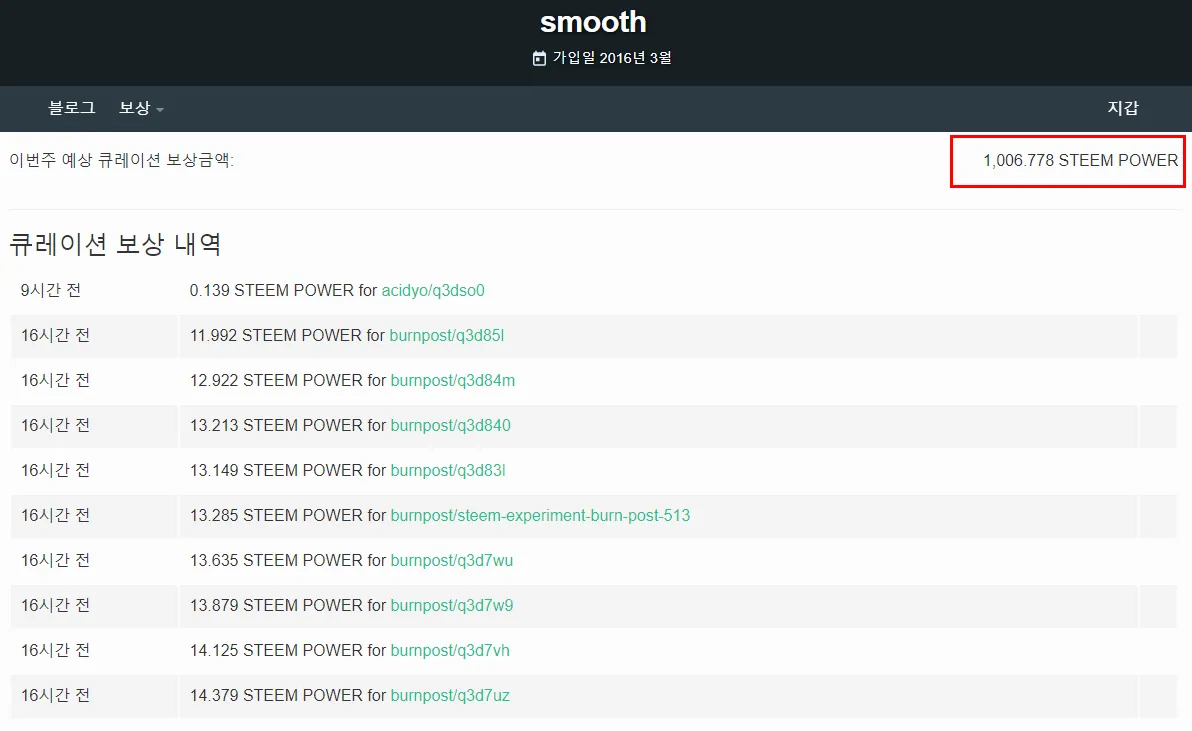Open link acidyo/q3dso0
This screenshot has width=1192, height=731.
(433, 290)
